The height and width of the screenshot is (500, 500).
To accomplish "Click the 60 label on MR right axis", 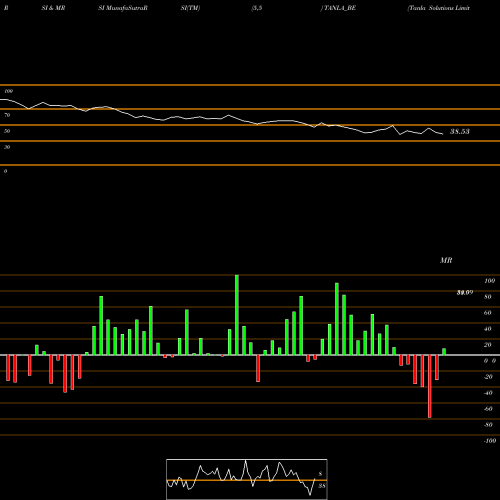I will (488, 313).
